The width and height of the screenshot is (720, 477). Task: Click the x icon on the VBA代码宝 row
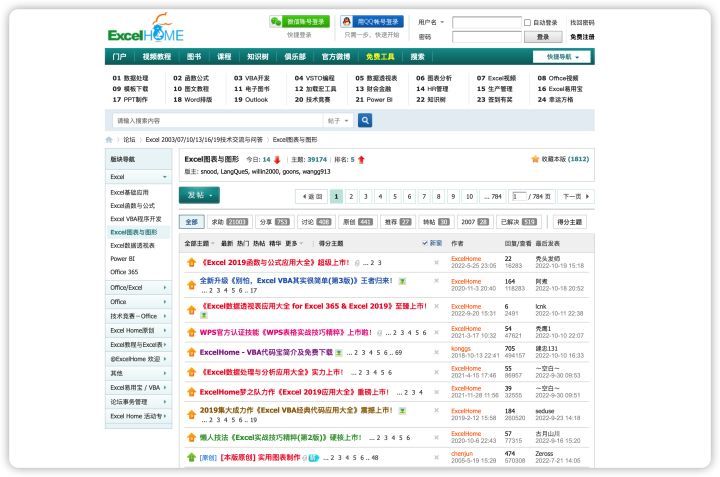436,352
